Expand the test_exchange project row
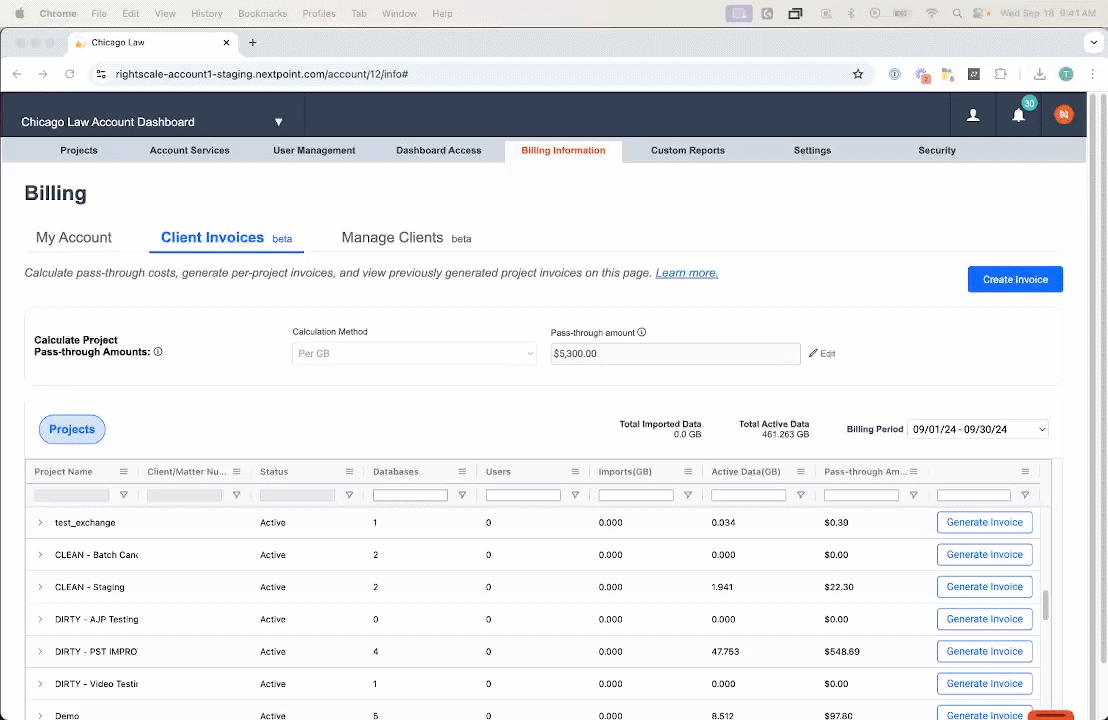The height and width of the screenshot is (720, 1108). click(x=41, y=523)
